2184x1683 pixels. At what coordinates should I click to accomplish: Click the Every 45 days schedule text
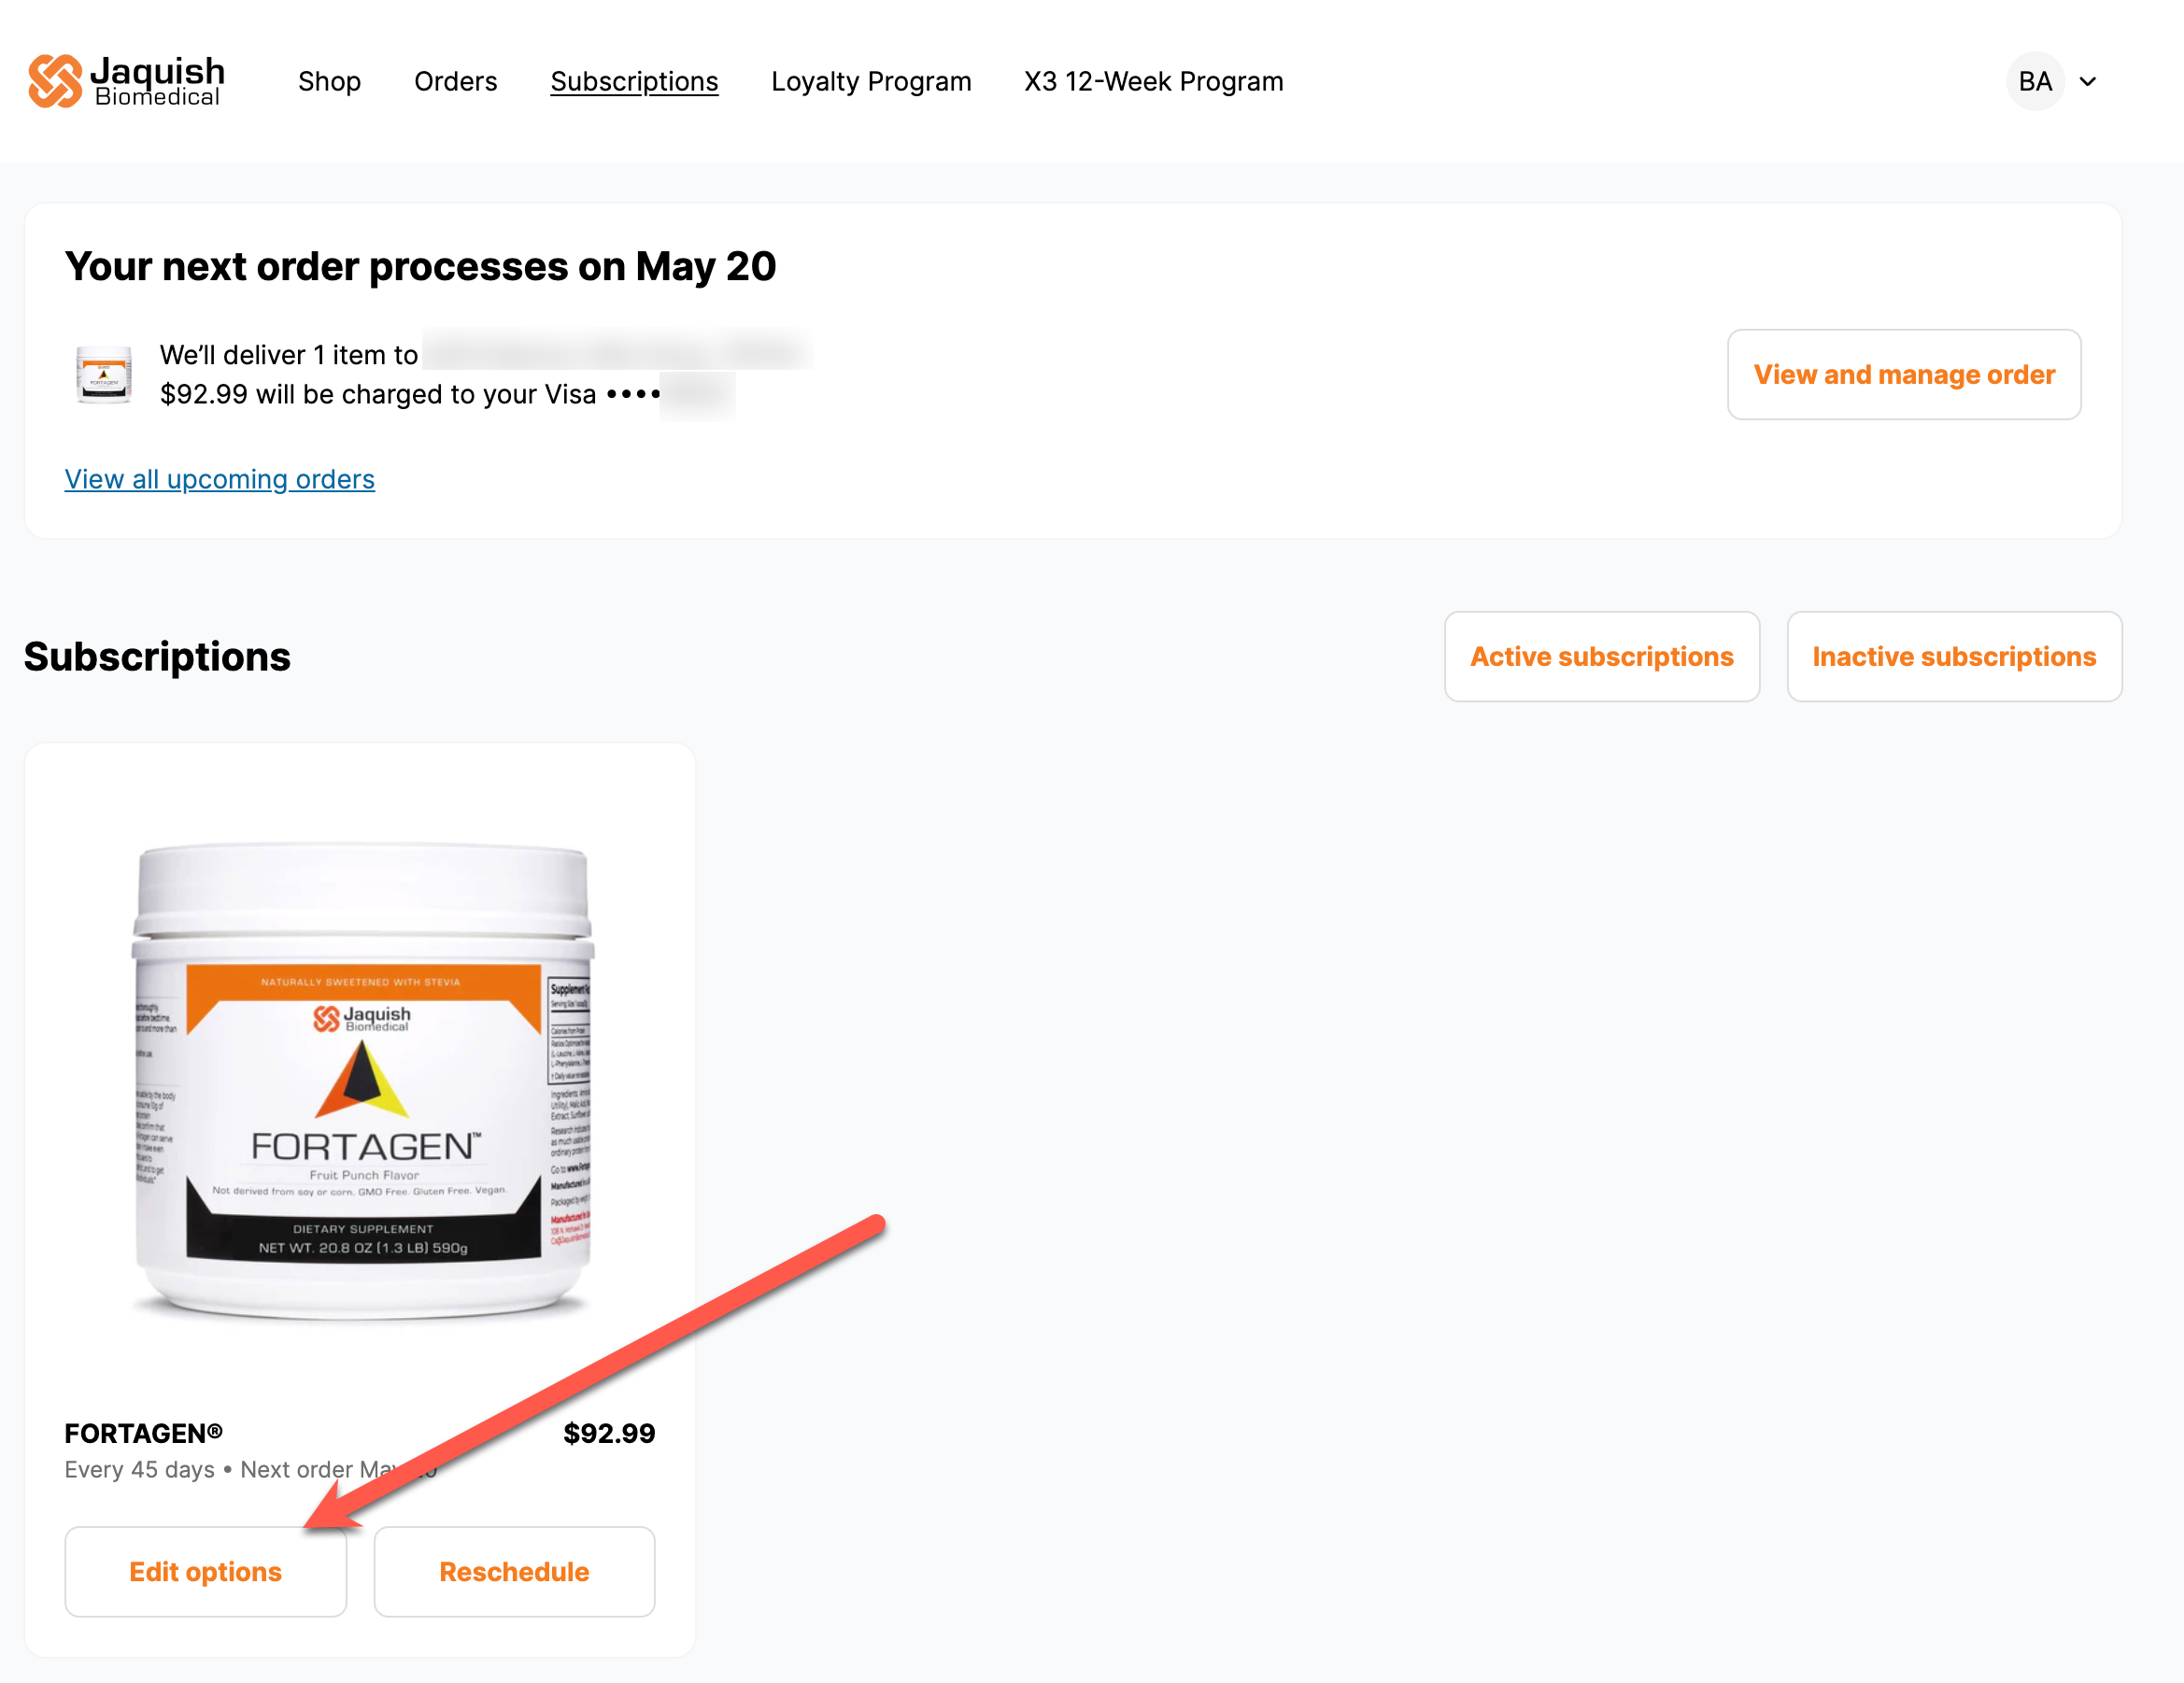[x=140, y=1468]
